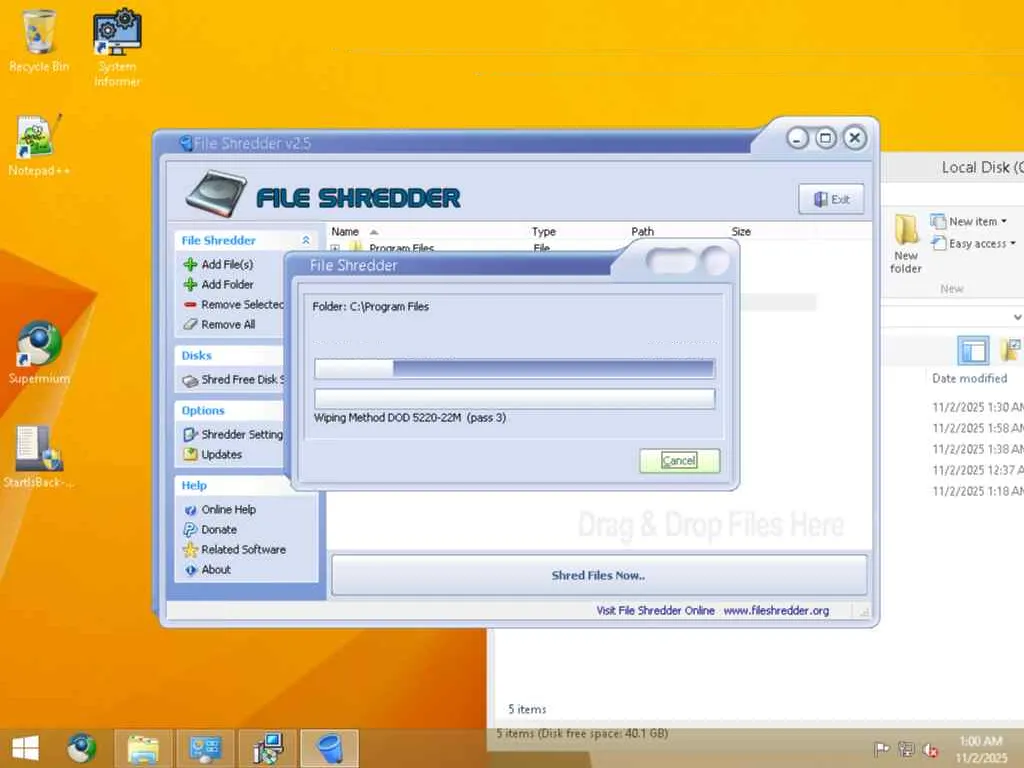Image resolution: width=1024 pixels, height=768 pixels.
Task: Click Remove Selected red minus icon
Action: tap(191, 305)
